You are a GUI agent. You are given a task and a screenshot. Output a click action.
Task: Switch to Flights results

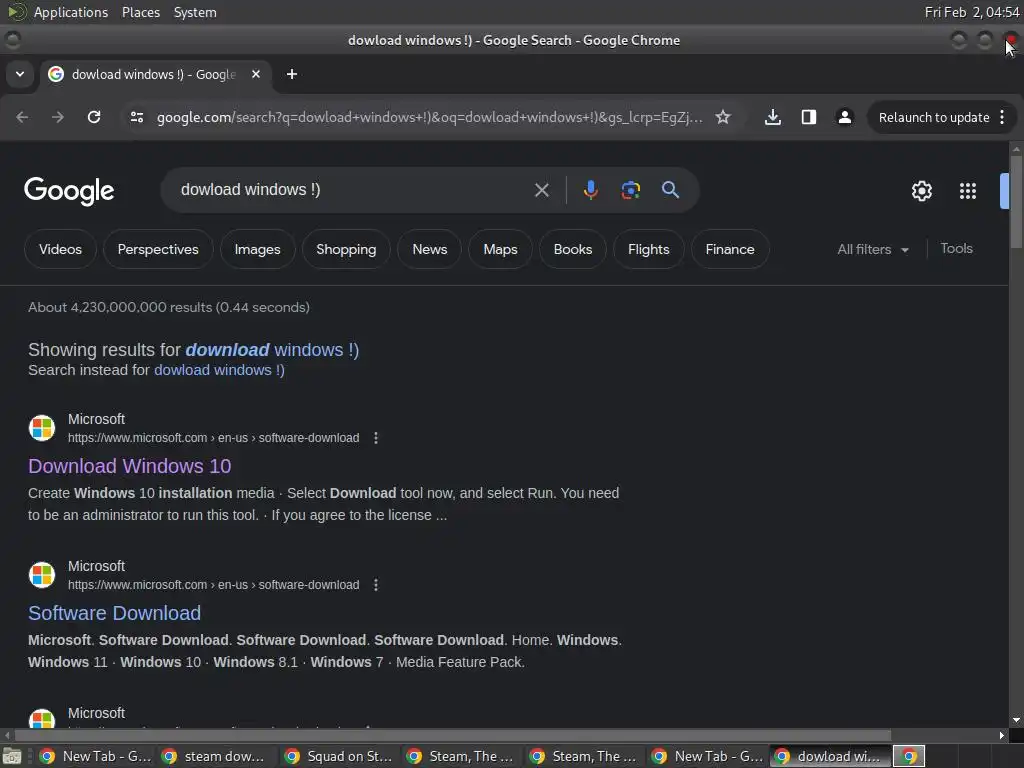click(x=648, y=249)
